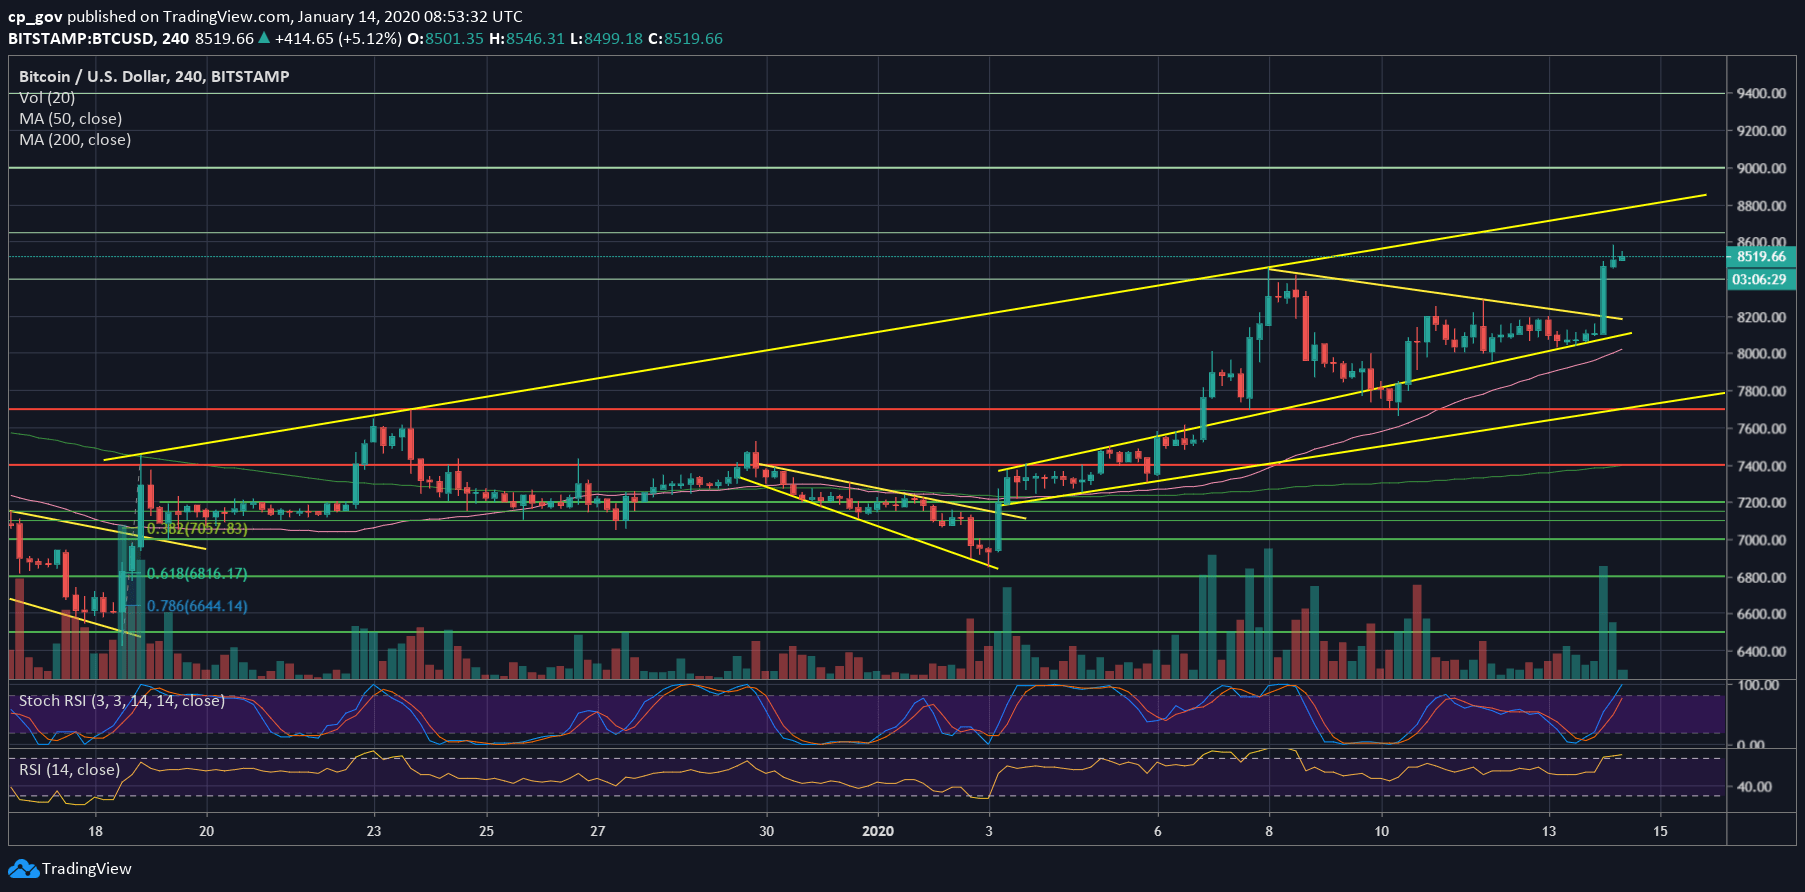Viewport: 1805px width, 892px height.
Task: Click date 6 on the time axis
Action: point(1158,831)
